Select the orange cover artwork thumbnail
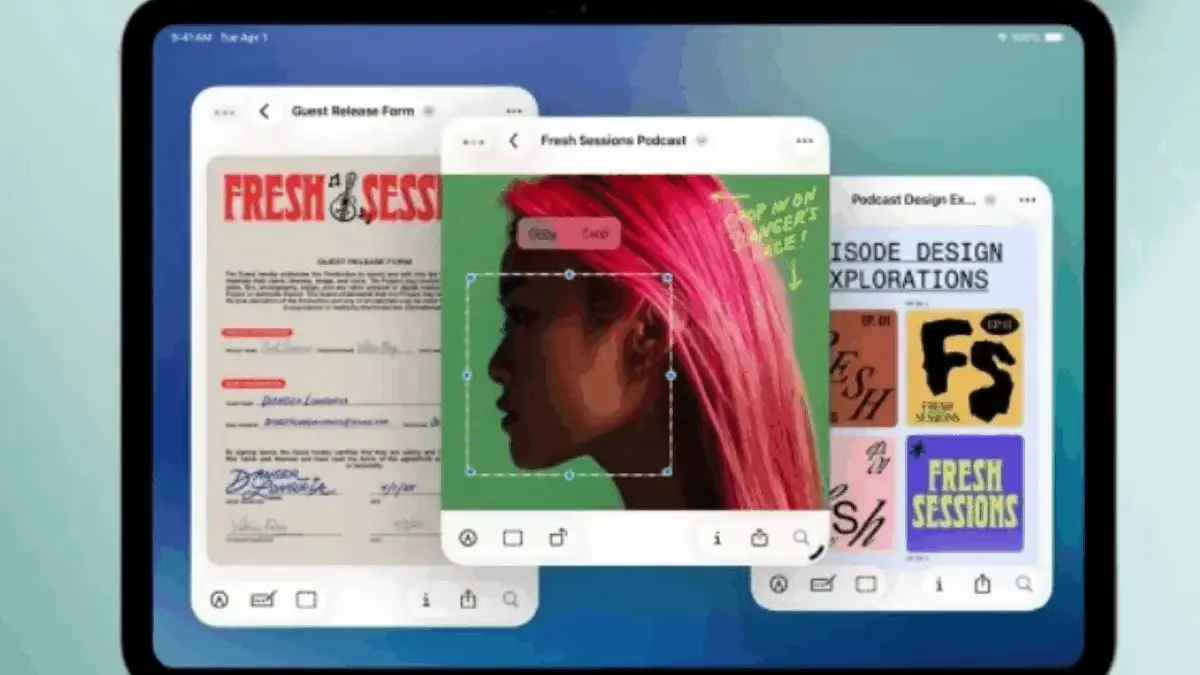The height and width of the screenshot is (675, 1200). 863,367
